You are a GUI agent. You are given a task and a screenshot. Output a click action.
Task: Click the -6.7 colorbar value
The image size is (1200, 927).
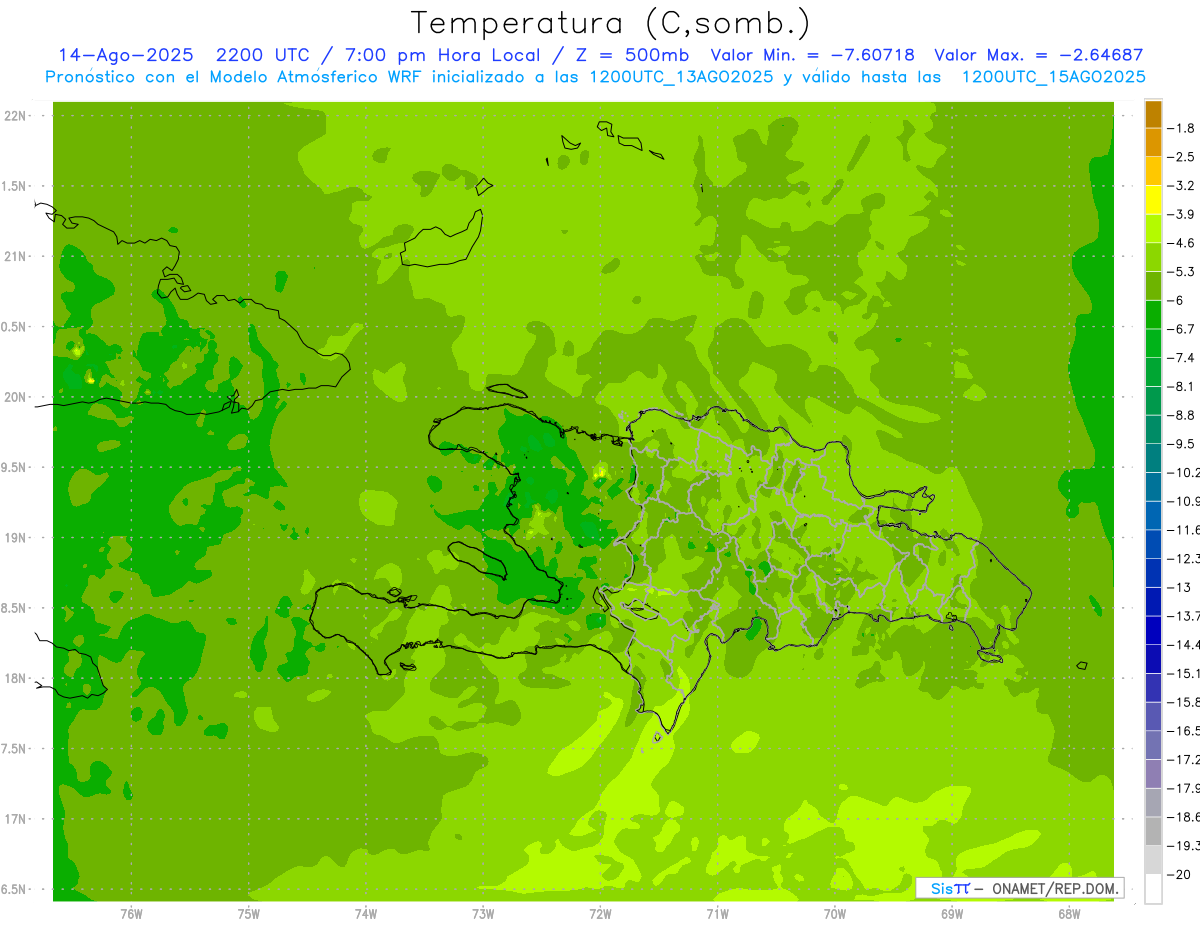pyautogui.click(x=1180, y=329)
